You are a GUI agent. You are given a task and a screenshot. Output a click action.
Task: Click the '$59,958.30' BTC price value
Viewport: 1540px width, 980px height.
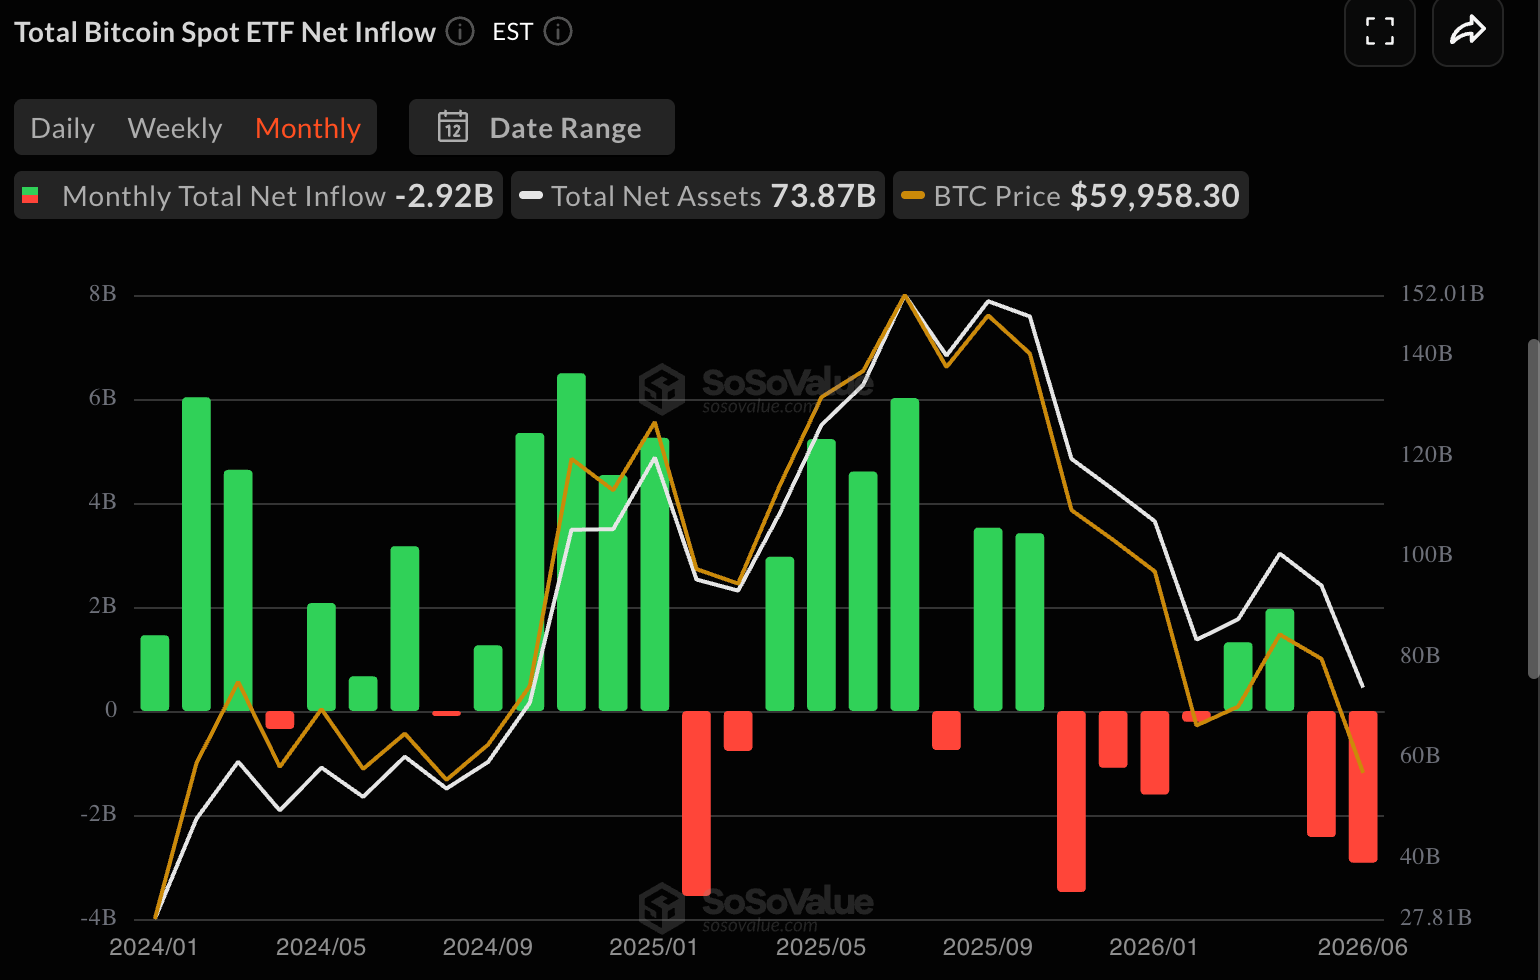tap(1155, 196)
